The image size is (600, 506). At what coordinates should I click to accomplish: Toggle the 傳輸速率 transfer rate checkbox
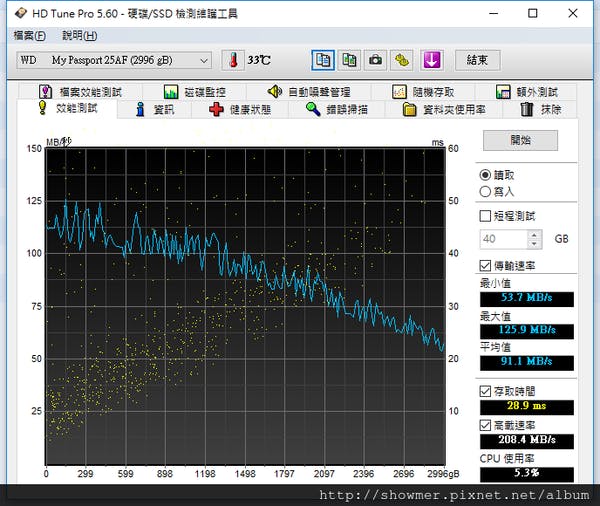486,266
